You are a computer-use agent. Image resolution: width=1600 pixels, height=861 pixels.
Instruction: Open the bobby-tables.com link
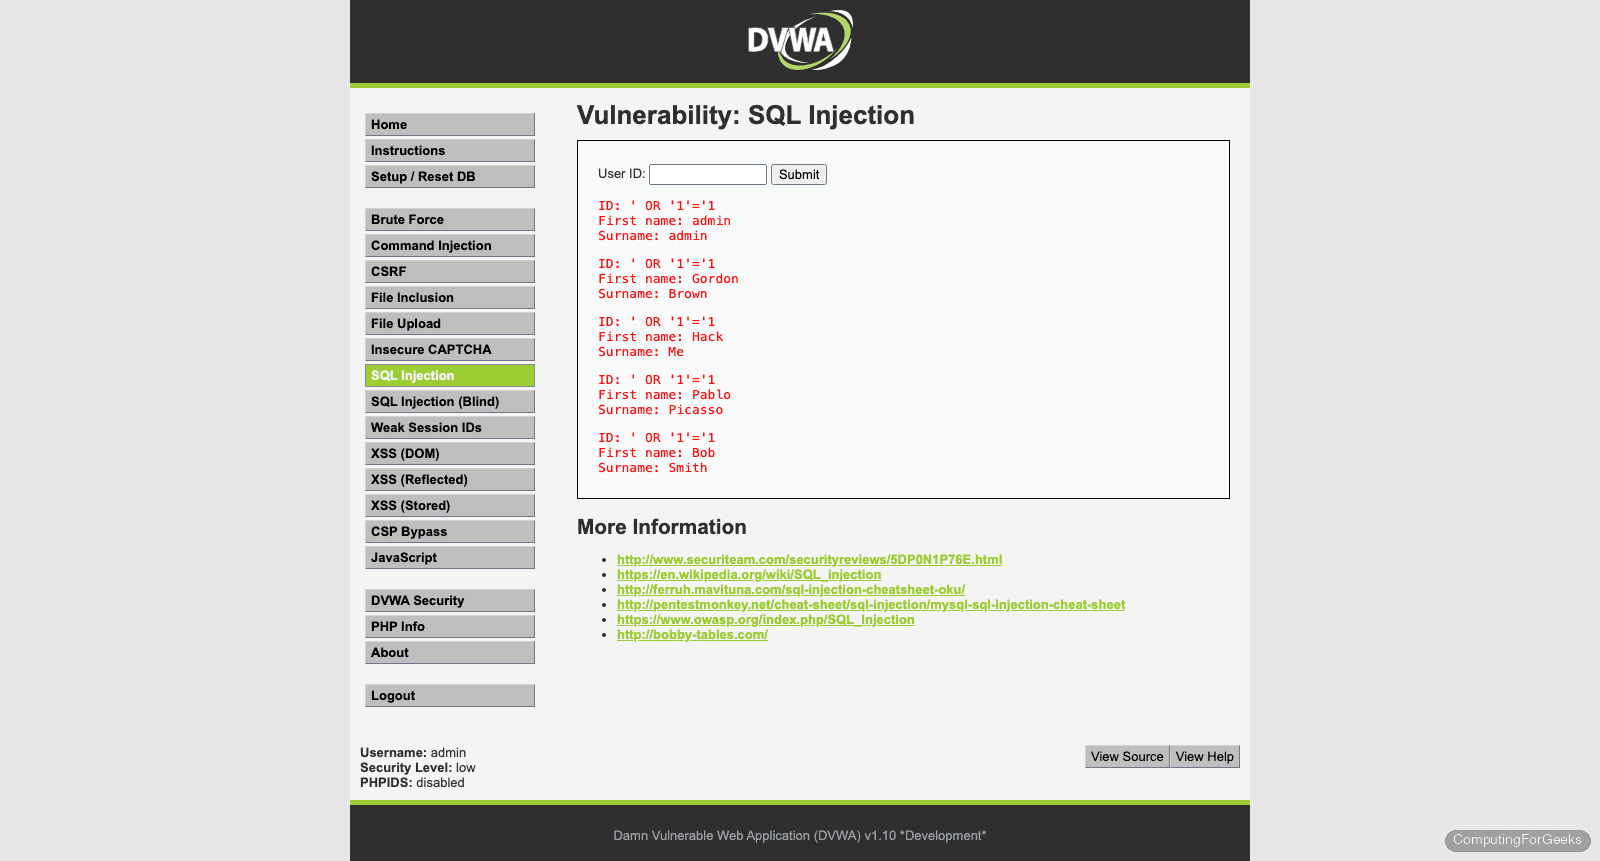pos(692,634)
